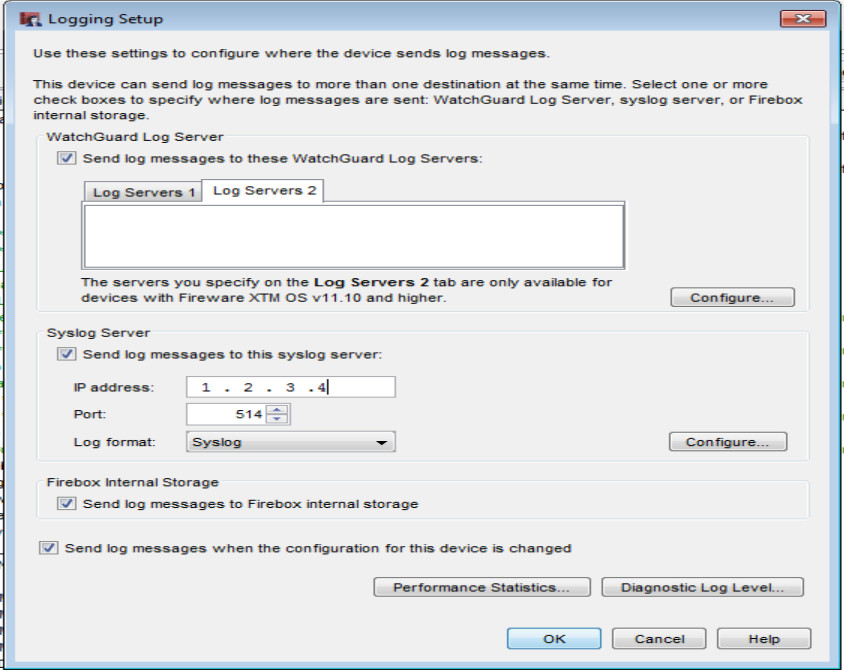
Task: Toggle Send log messages to Firebox internal storage
Action: (x=67, y=503)
